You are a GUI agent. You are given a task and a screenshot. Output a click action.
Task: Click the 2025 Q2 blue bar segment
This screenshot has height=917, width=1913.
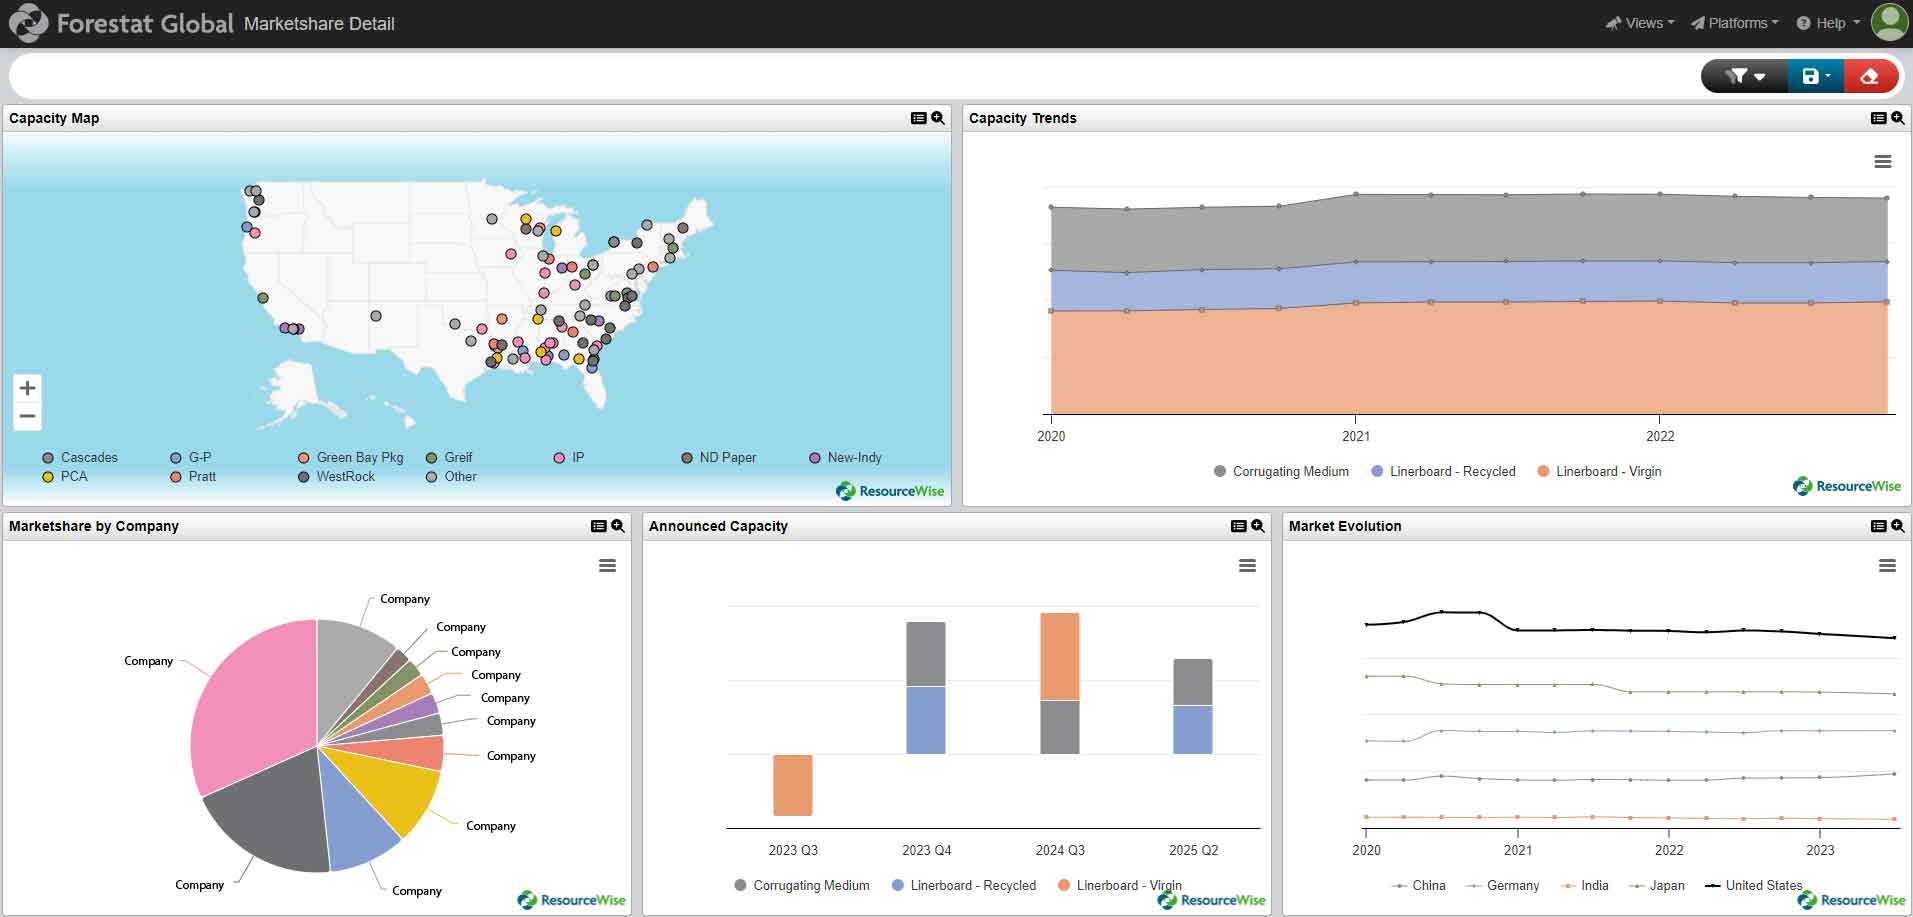click(1193, 730)
